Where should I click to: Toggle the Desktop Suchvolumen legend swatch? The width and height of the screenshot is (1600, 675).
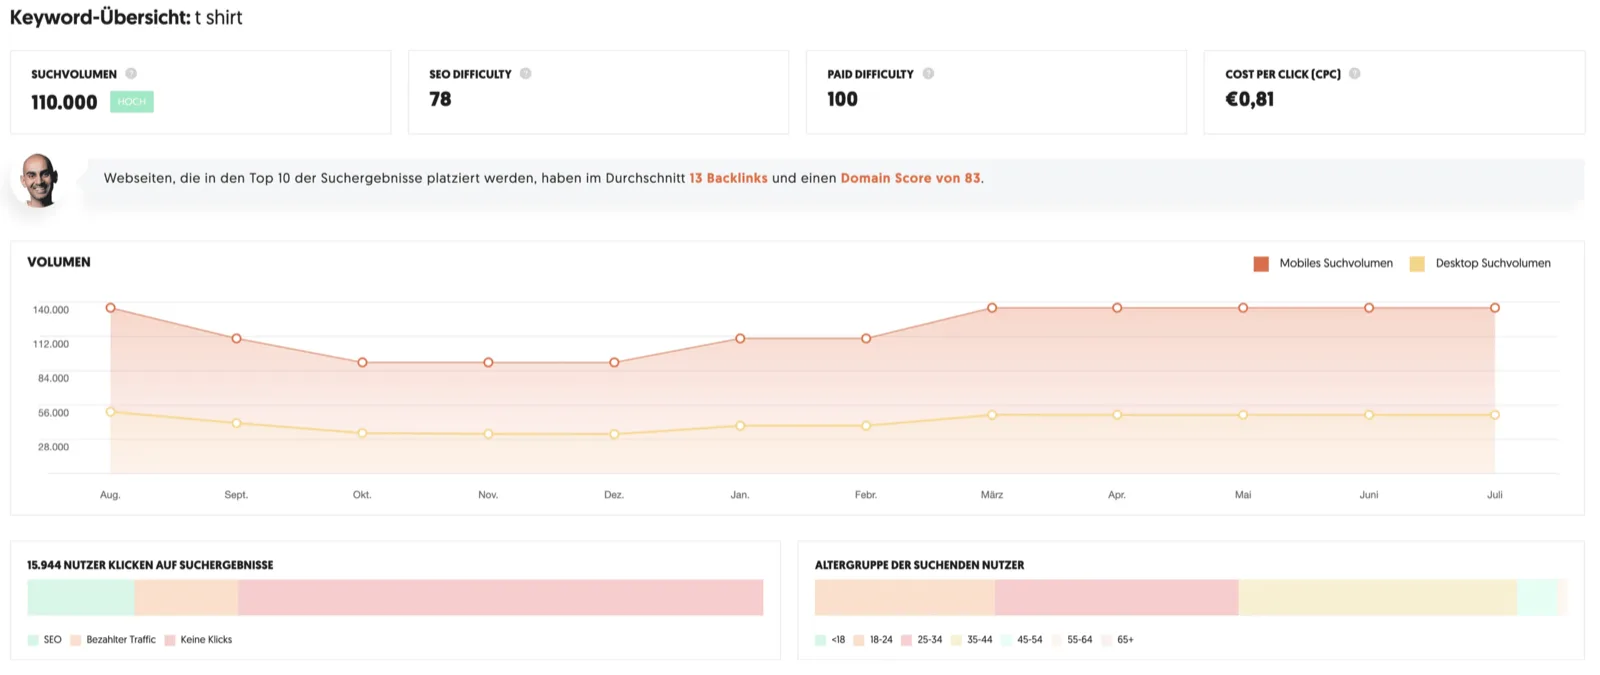(1417, 263)
